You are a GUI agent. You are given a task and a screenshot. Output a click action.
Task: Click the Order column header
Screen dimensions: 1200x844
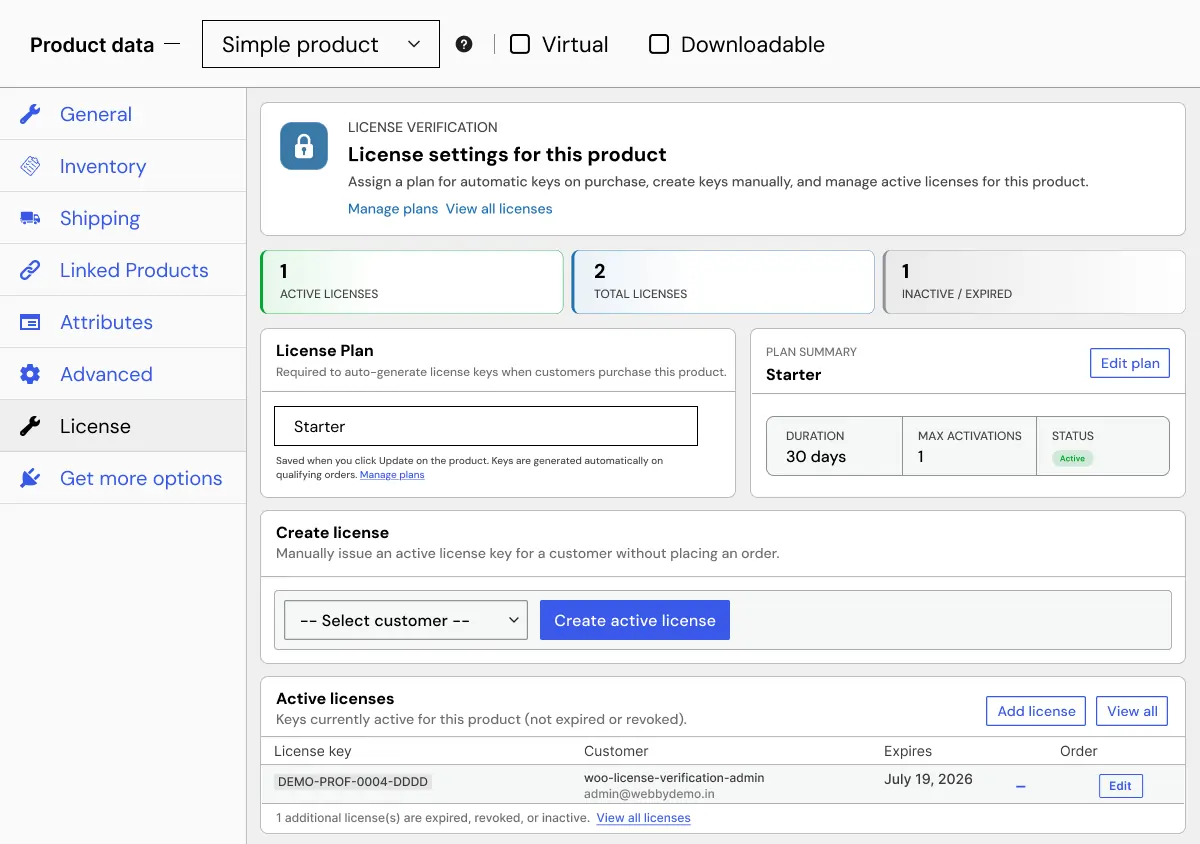click(x=1079, y=751)
